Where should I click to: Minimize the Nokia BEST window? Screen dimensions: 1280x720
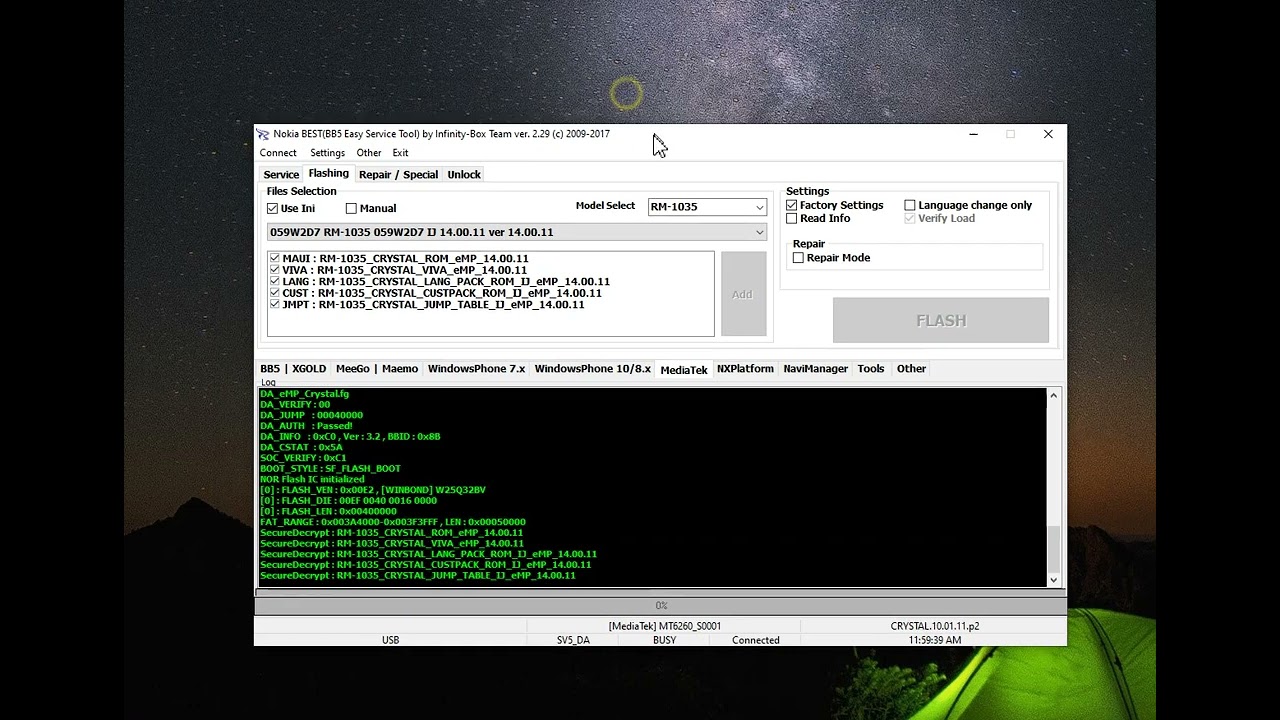973,134
